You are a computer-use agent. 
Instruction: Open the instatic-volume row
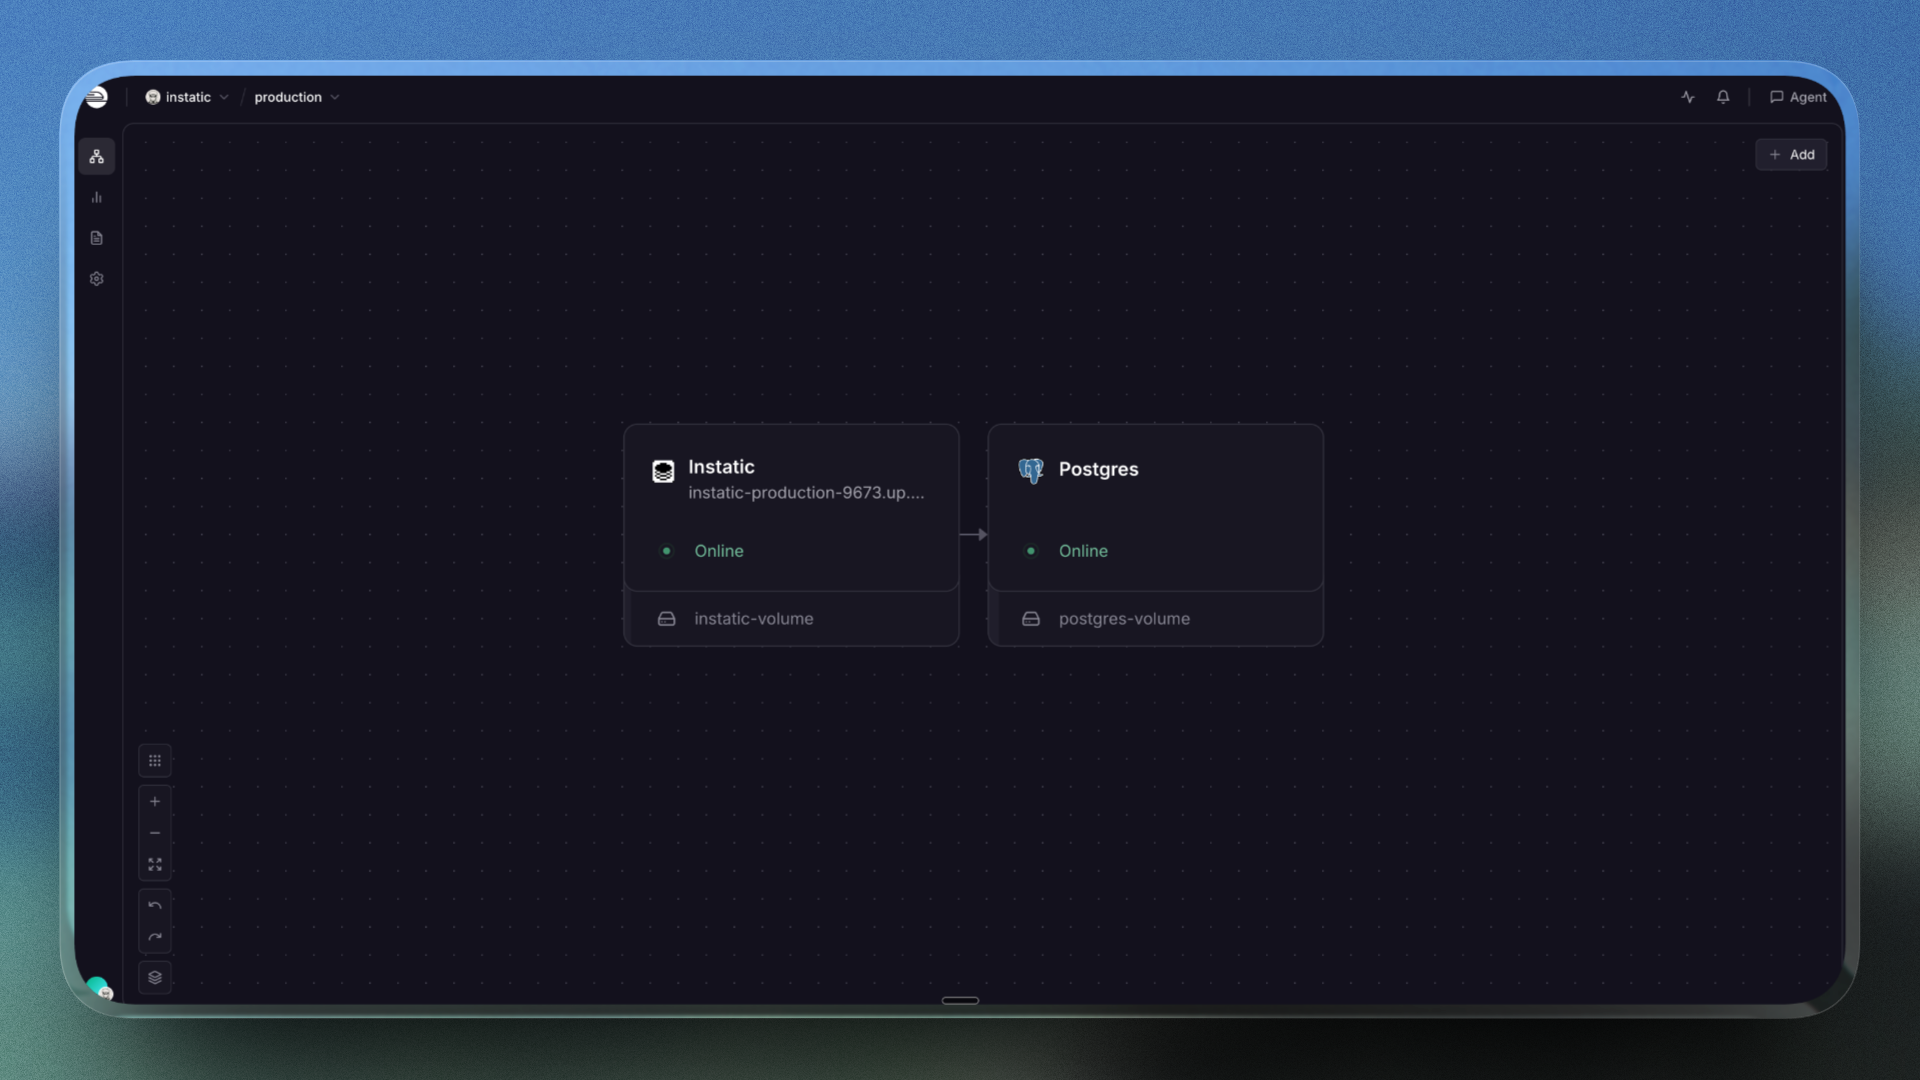[791, 619]
